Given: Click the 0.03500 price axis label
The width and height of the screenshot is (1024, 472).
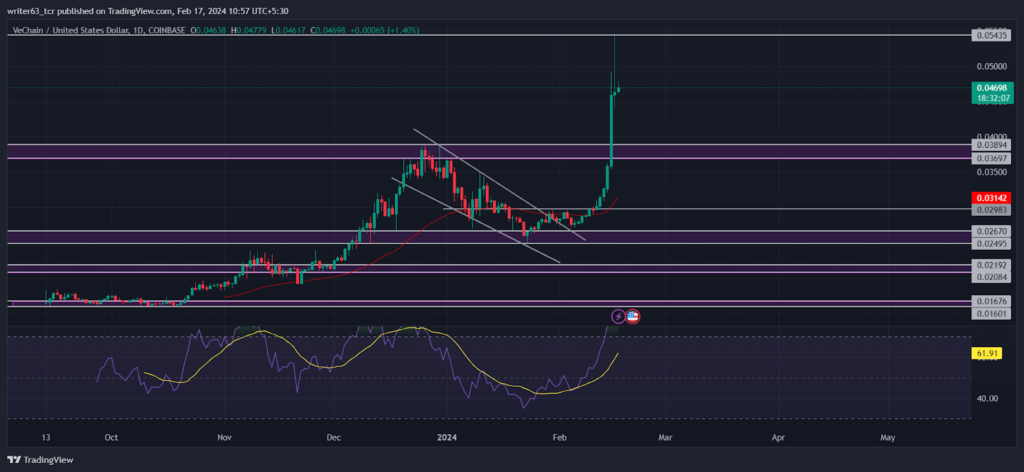Looking at the screenshot, I should [x=991, y=172].
